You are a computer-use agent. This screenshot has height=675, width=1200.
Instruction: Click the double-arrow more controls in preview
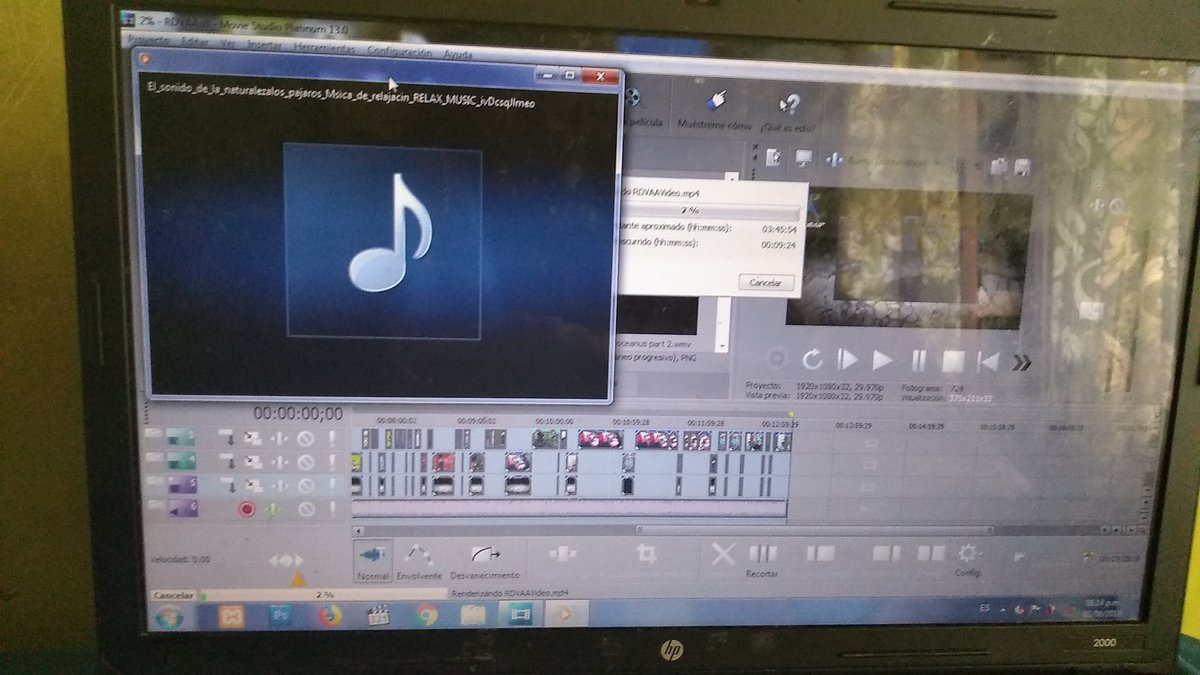(1020, 363)
